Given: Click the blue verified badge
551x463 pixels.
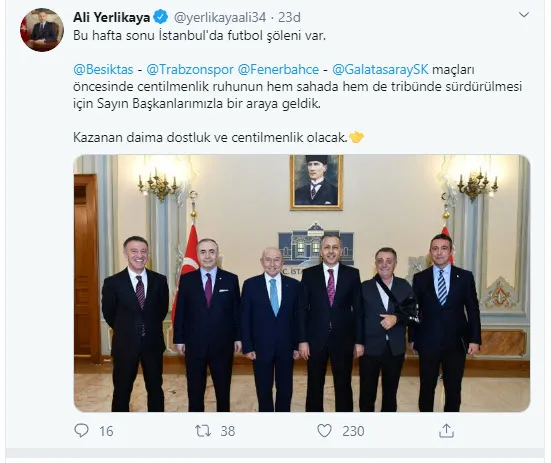Looking at the screenshot, I should (x=161, y=17).
